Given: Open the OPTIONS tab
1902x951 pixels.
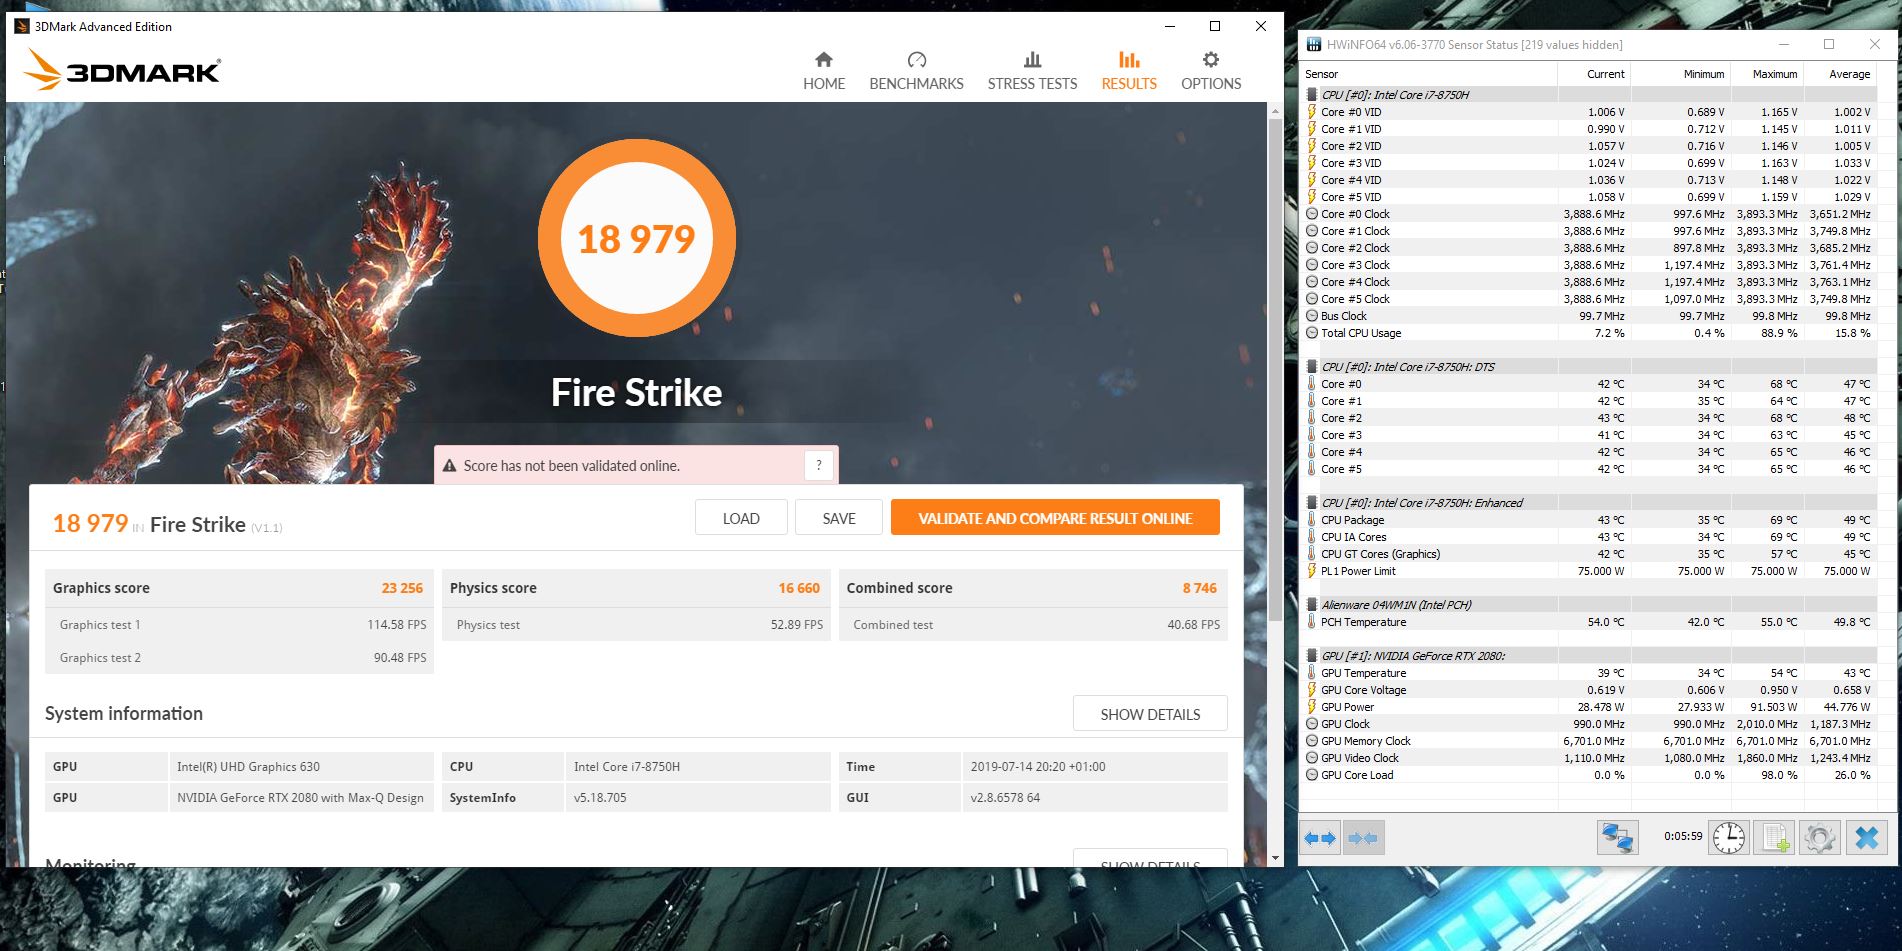Looking at the screenshot, I should pos(1211,71).
